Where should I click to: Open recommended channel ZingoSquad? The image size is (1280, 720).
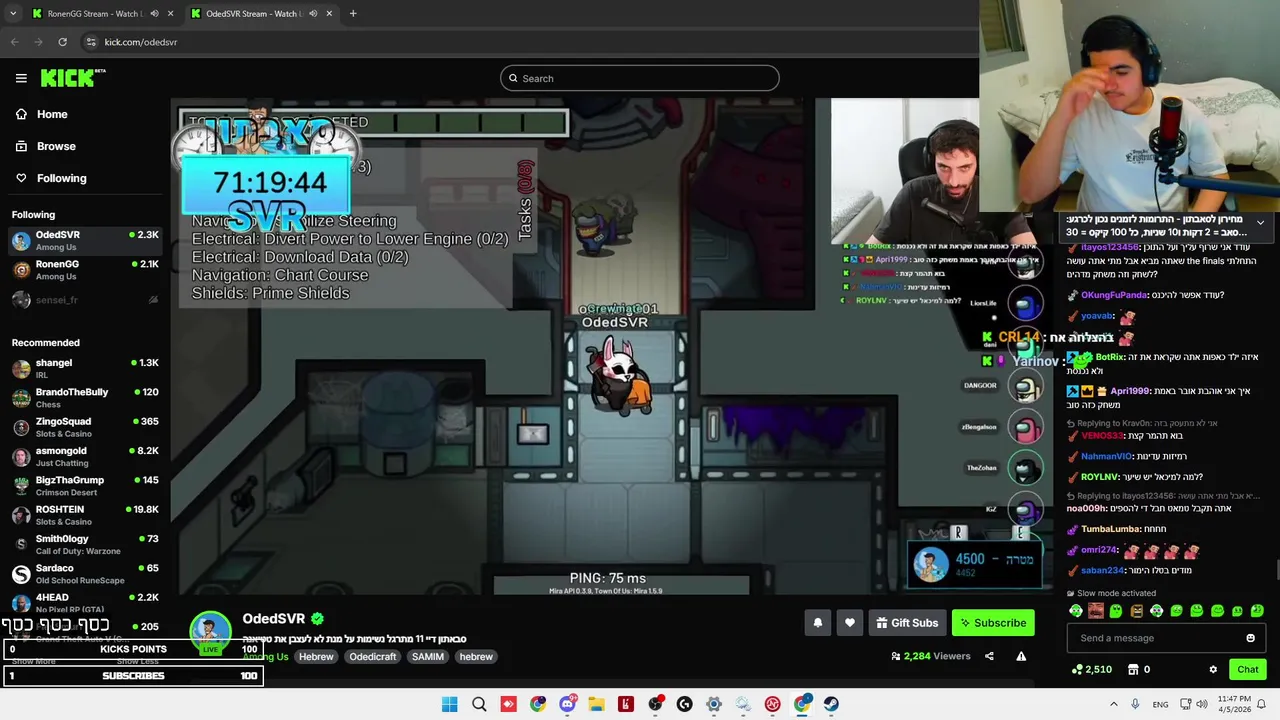point(84,427)
